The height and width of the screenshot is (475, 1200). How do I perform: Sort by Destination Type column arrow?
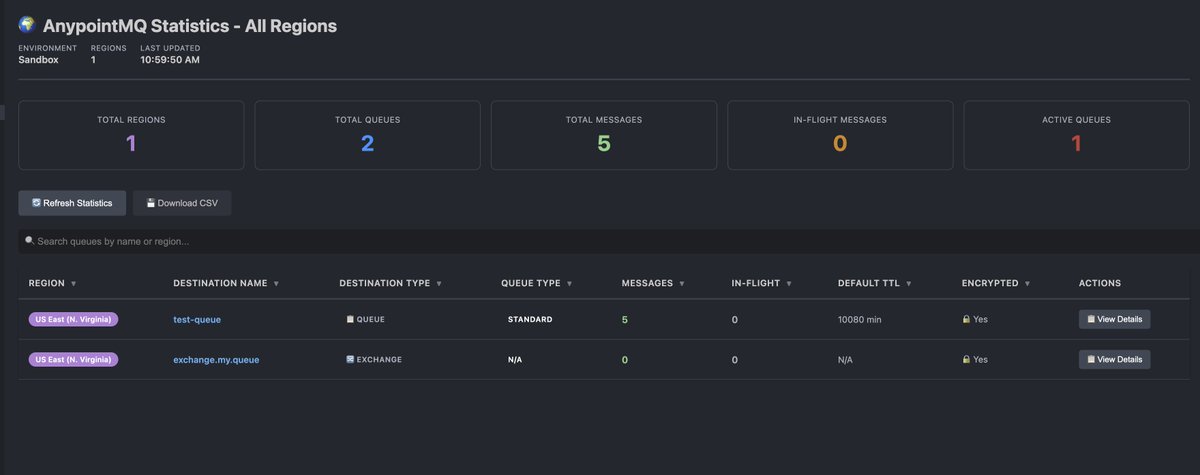tap(439, 284)
